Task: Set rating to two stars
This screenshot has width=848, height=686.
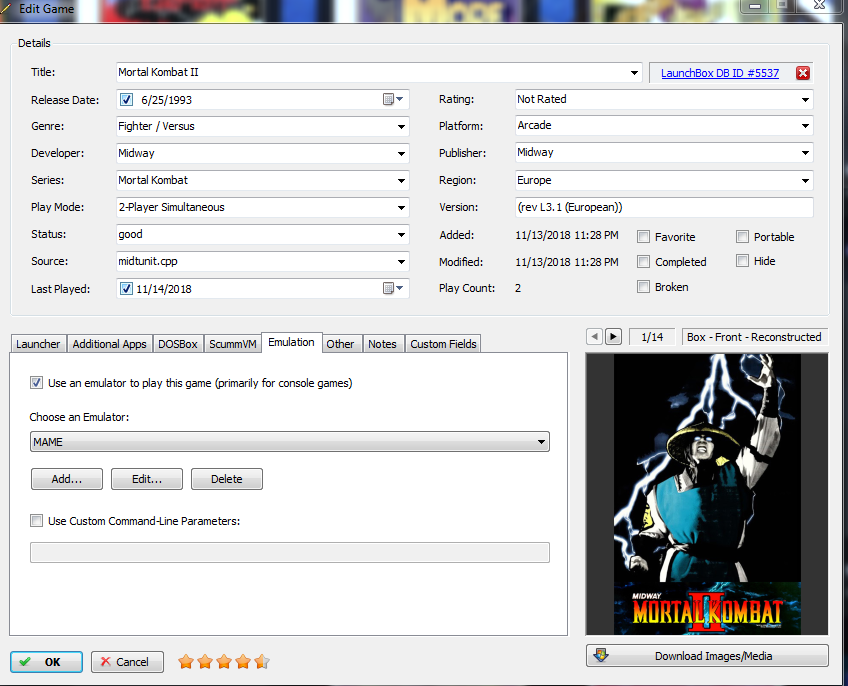Action: coord(205,661)
